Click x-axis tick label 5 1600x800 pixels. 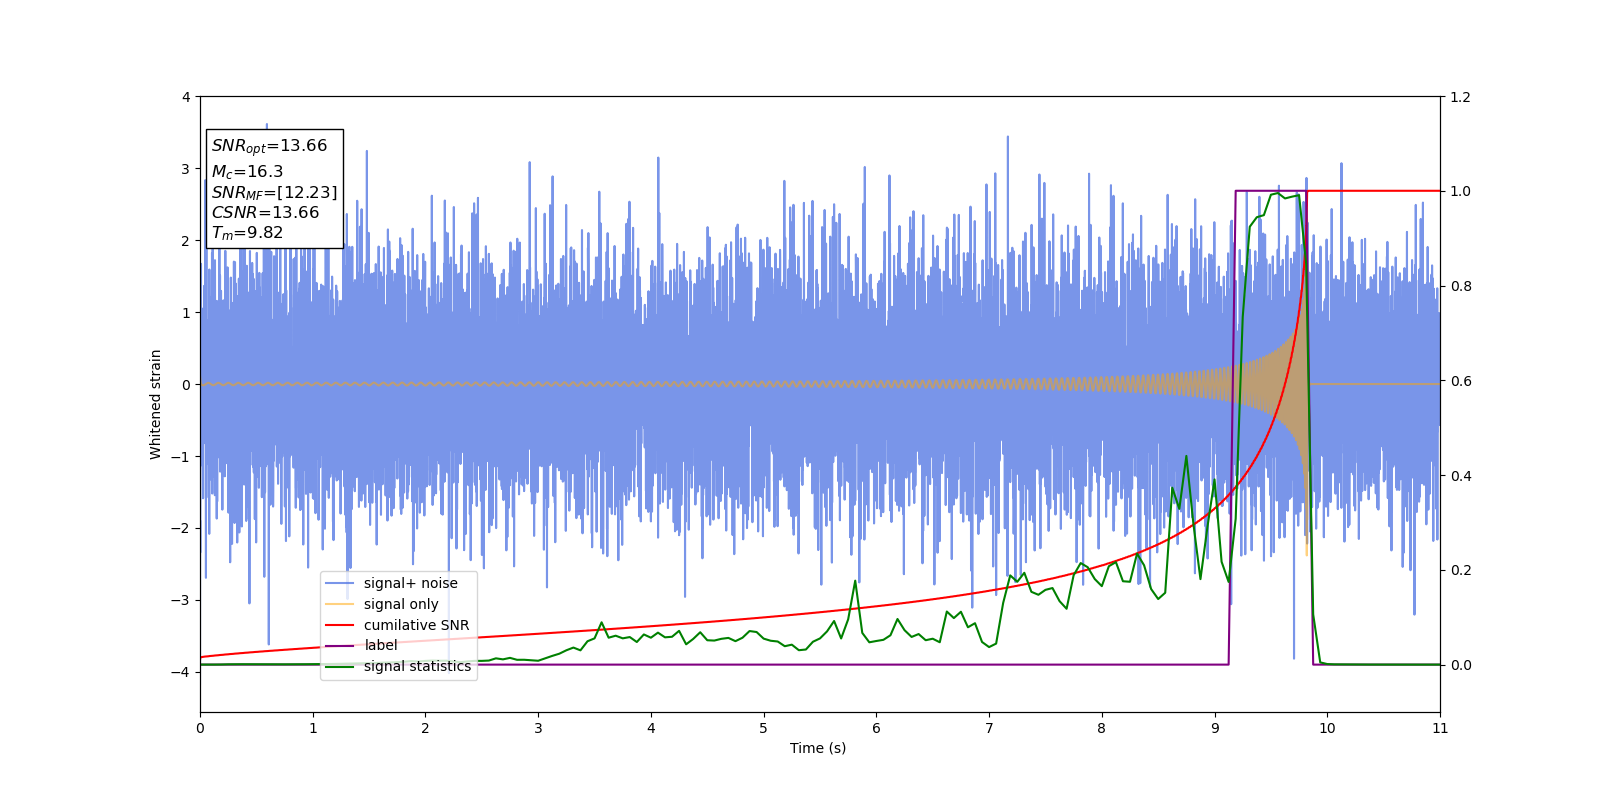763,728
